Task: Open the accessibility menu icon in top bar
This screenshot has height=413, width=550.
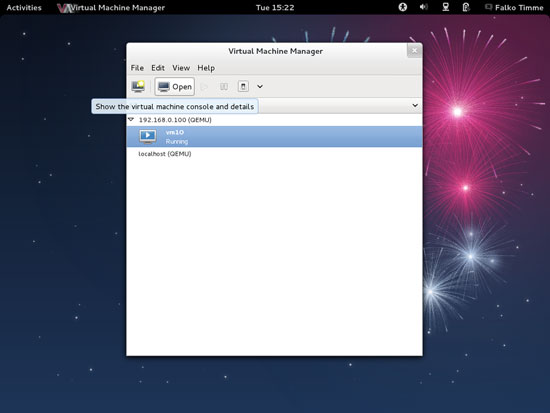Action: (403, 7)
